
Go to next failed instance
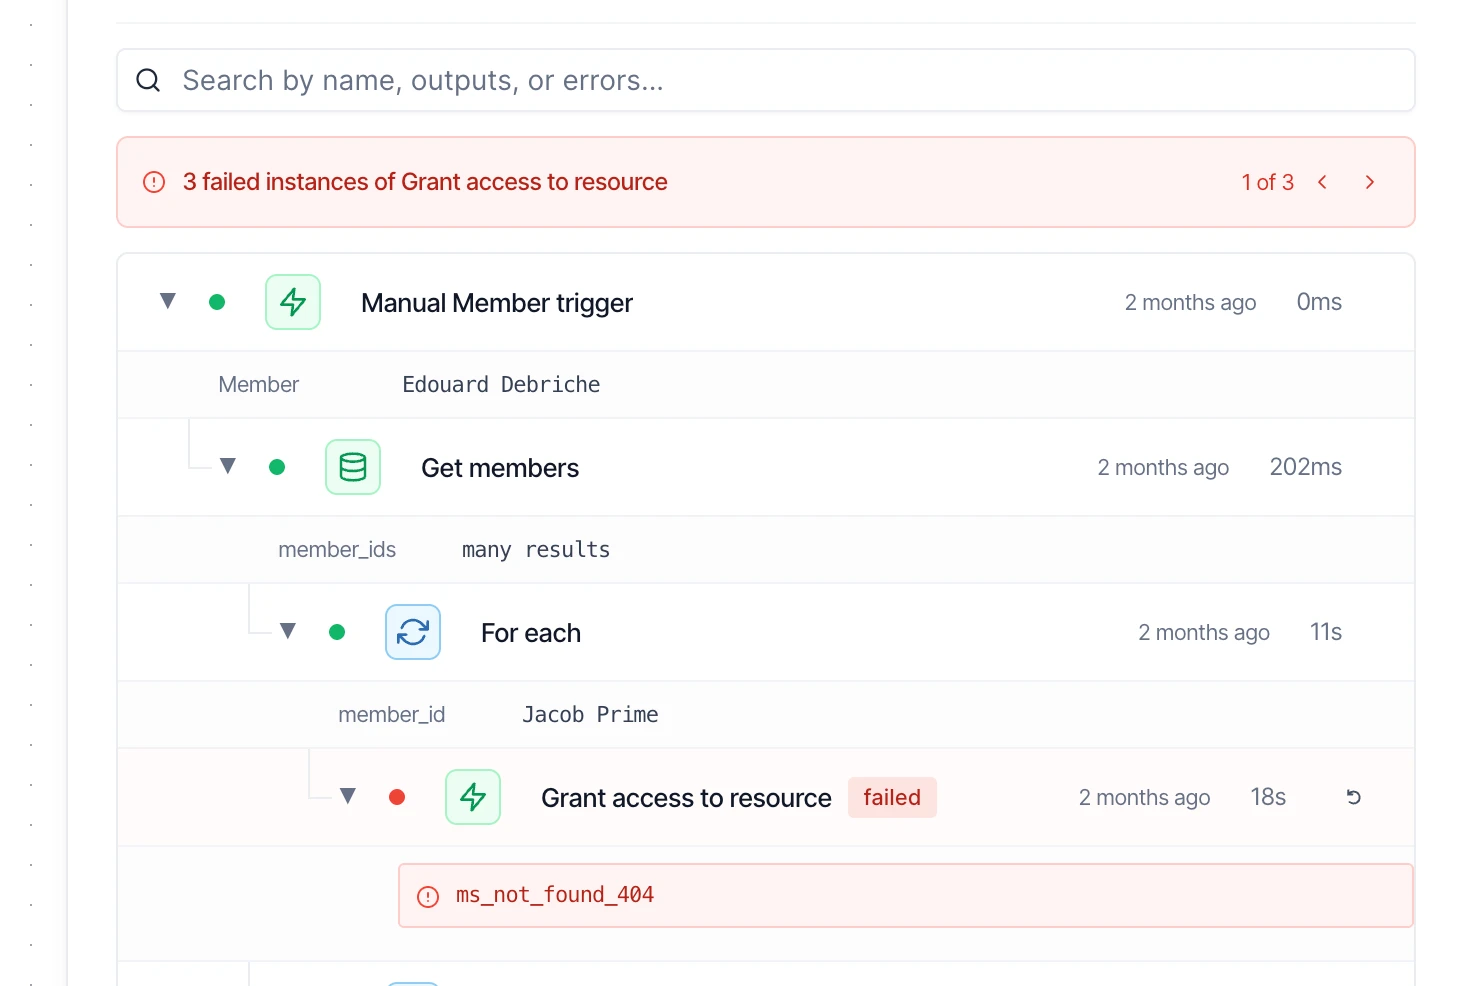pyautogui.click(x=1370, y=182)
